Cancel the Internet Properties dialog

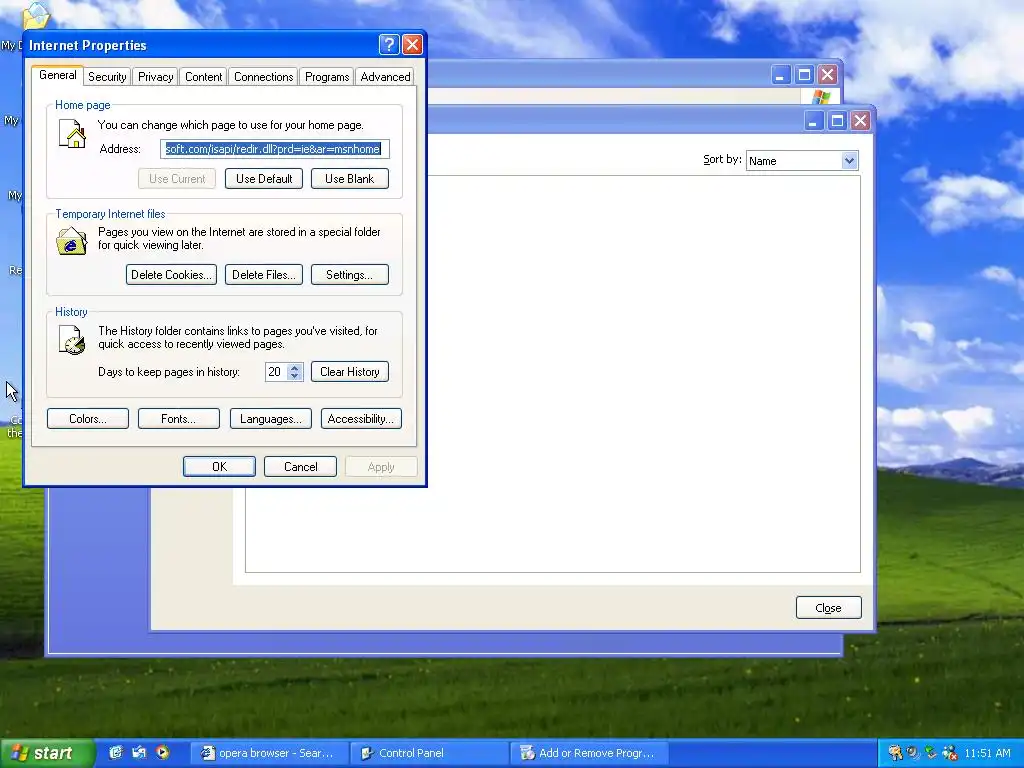coord(300,467)
